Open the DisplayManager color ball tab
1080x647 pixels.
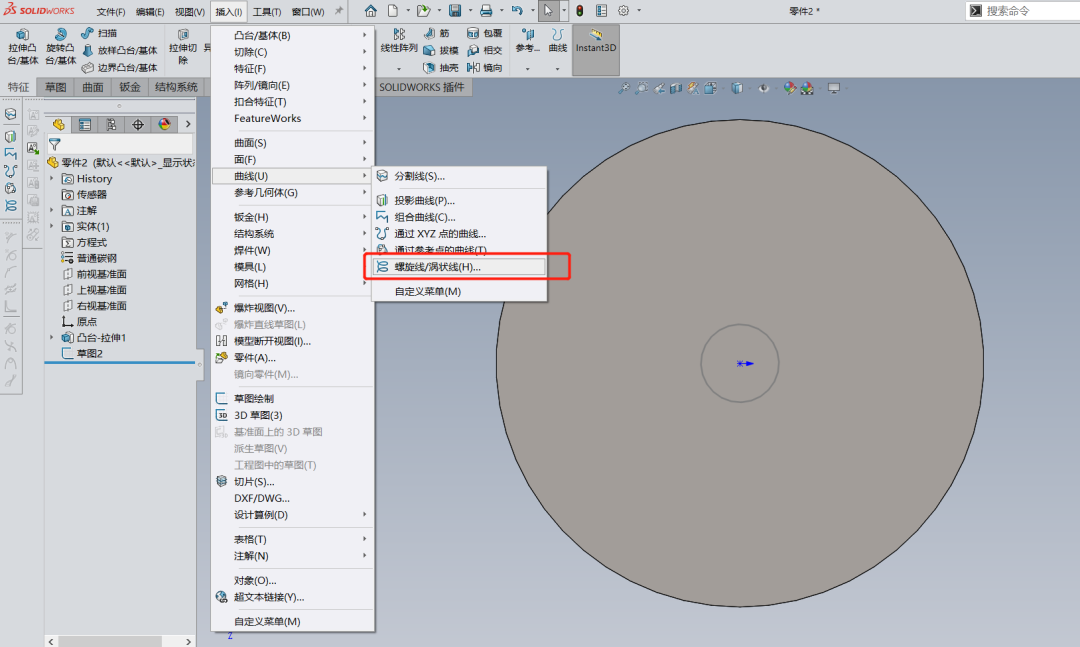(x=165, y=125)
